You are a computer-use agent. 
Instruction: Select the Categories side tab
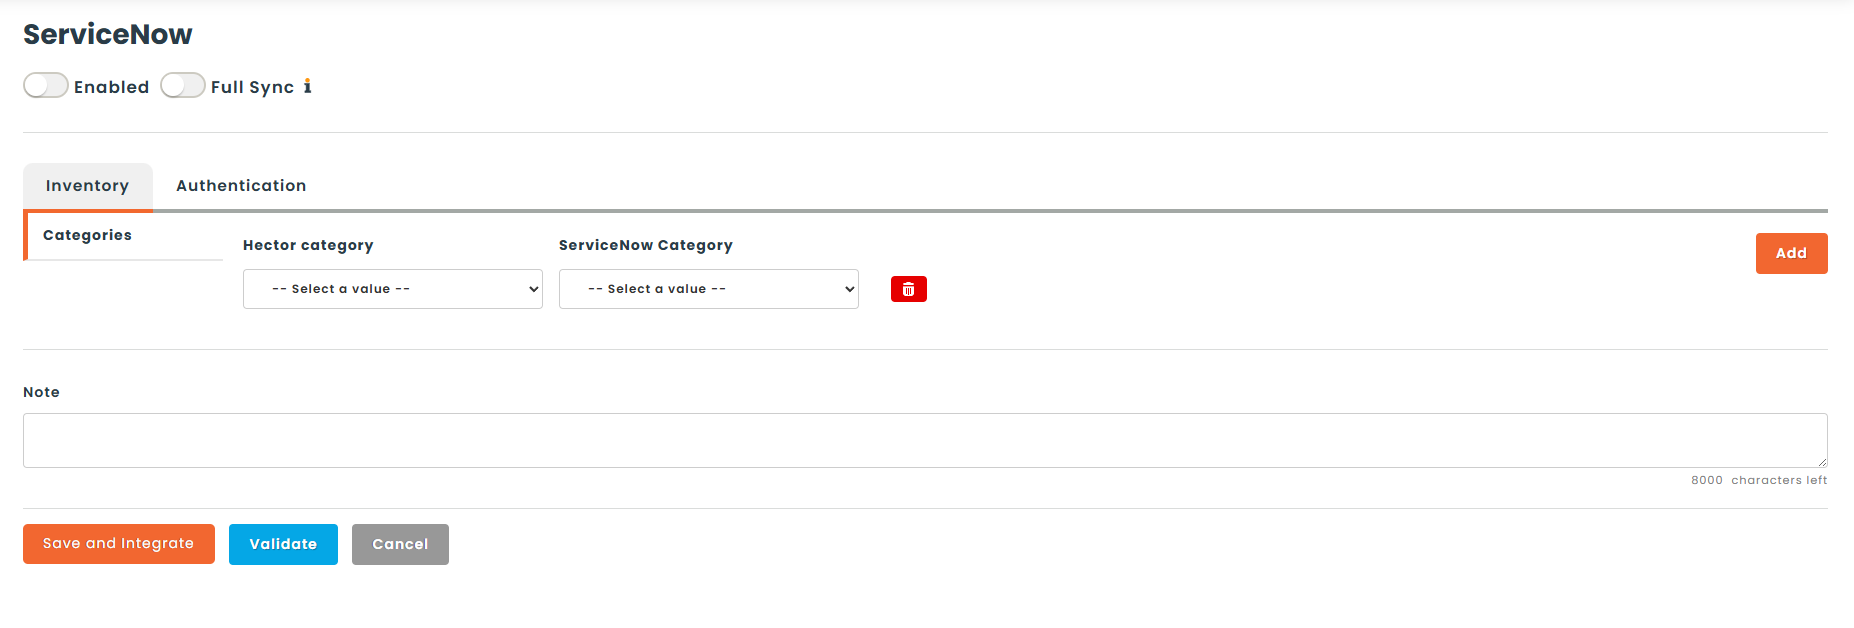click(88, 235)
